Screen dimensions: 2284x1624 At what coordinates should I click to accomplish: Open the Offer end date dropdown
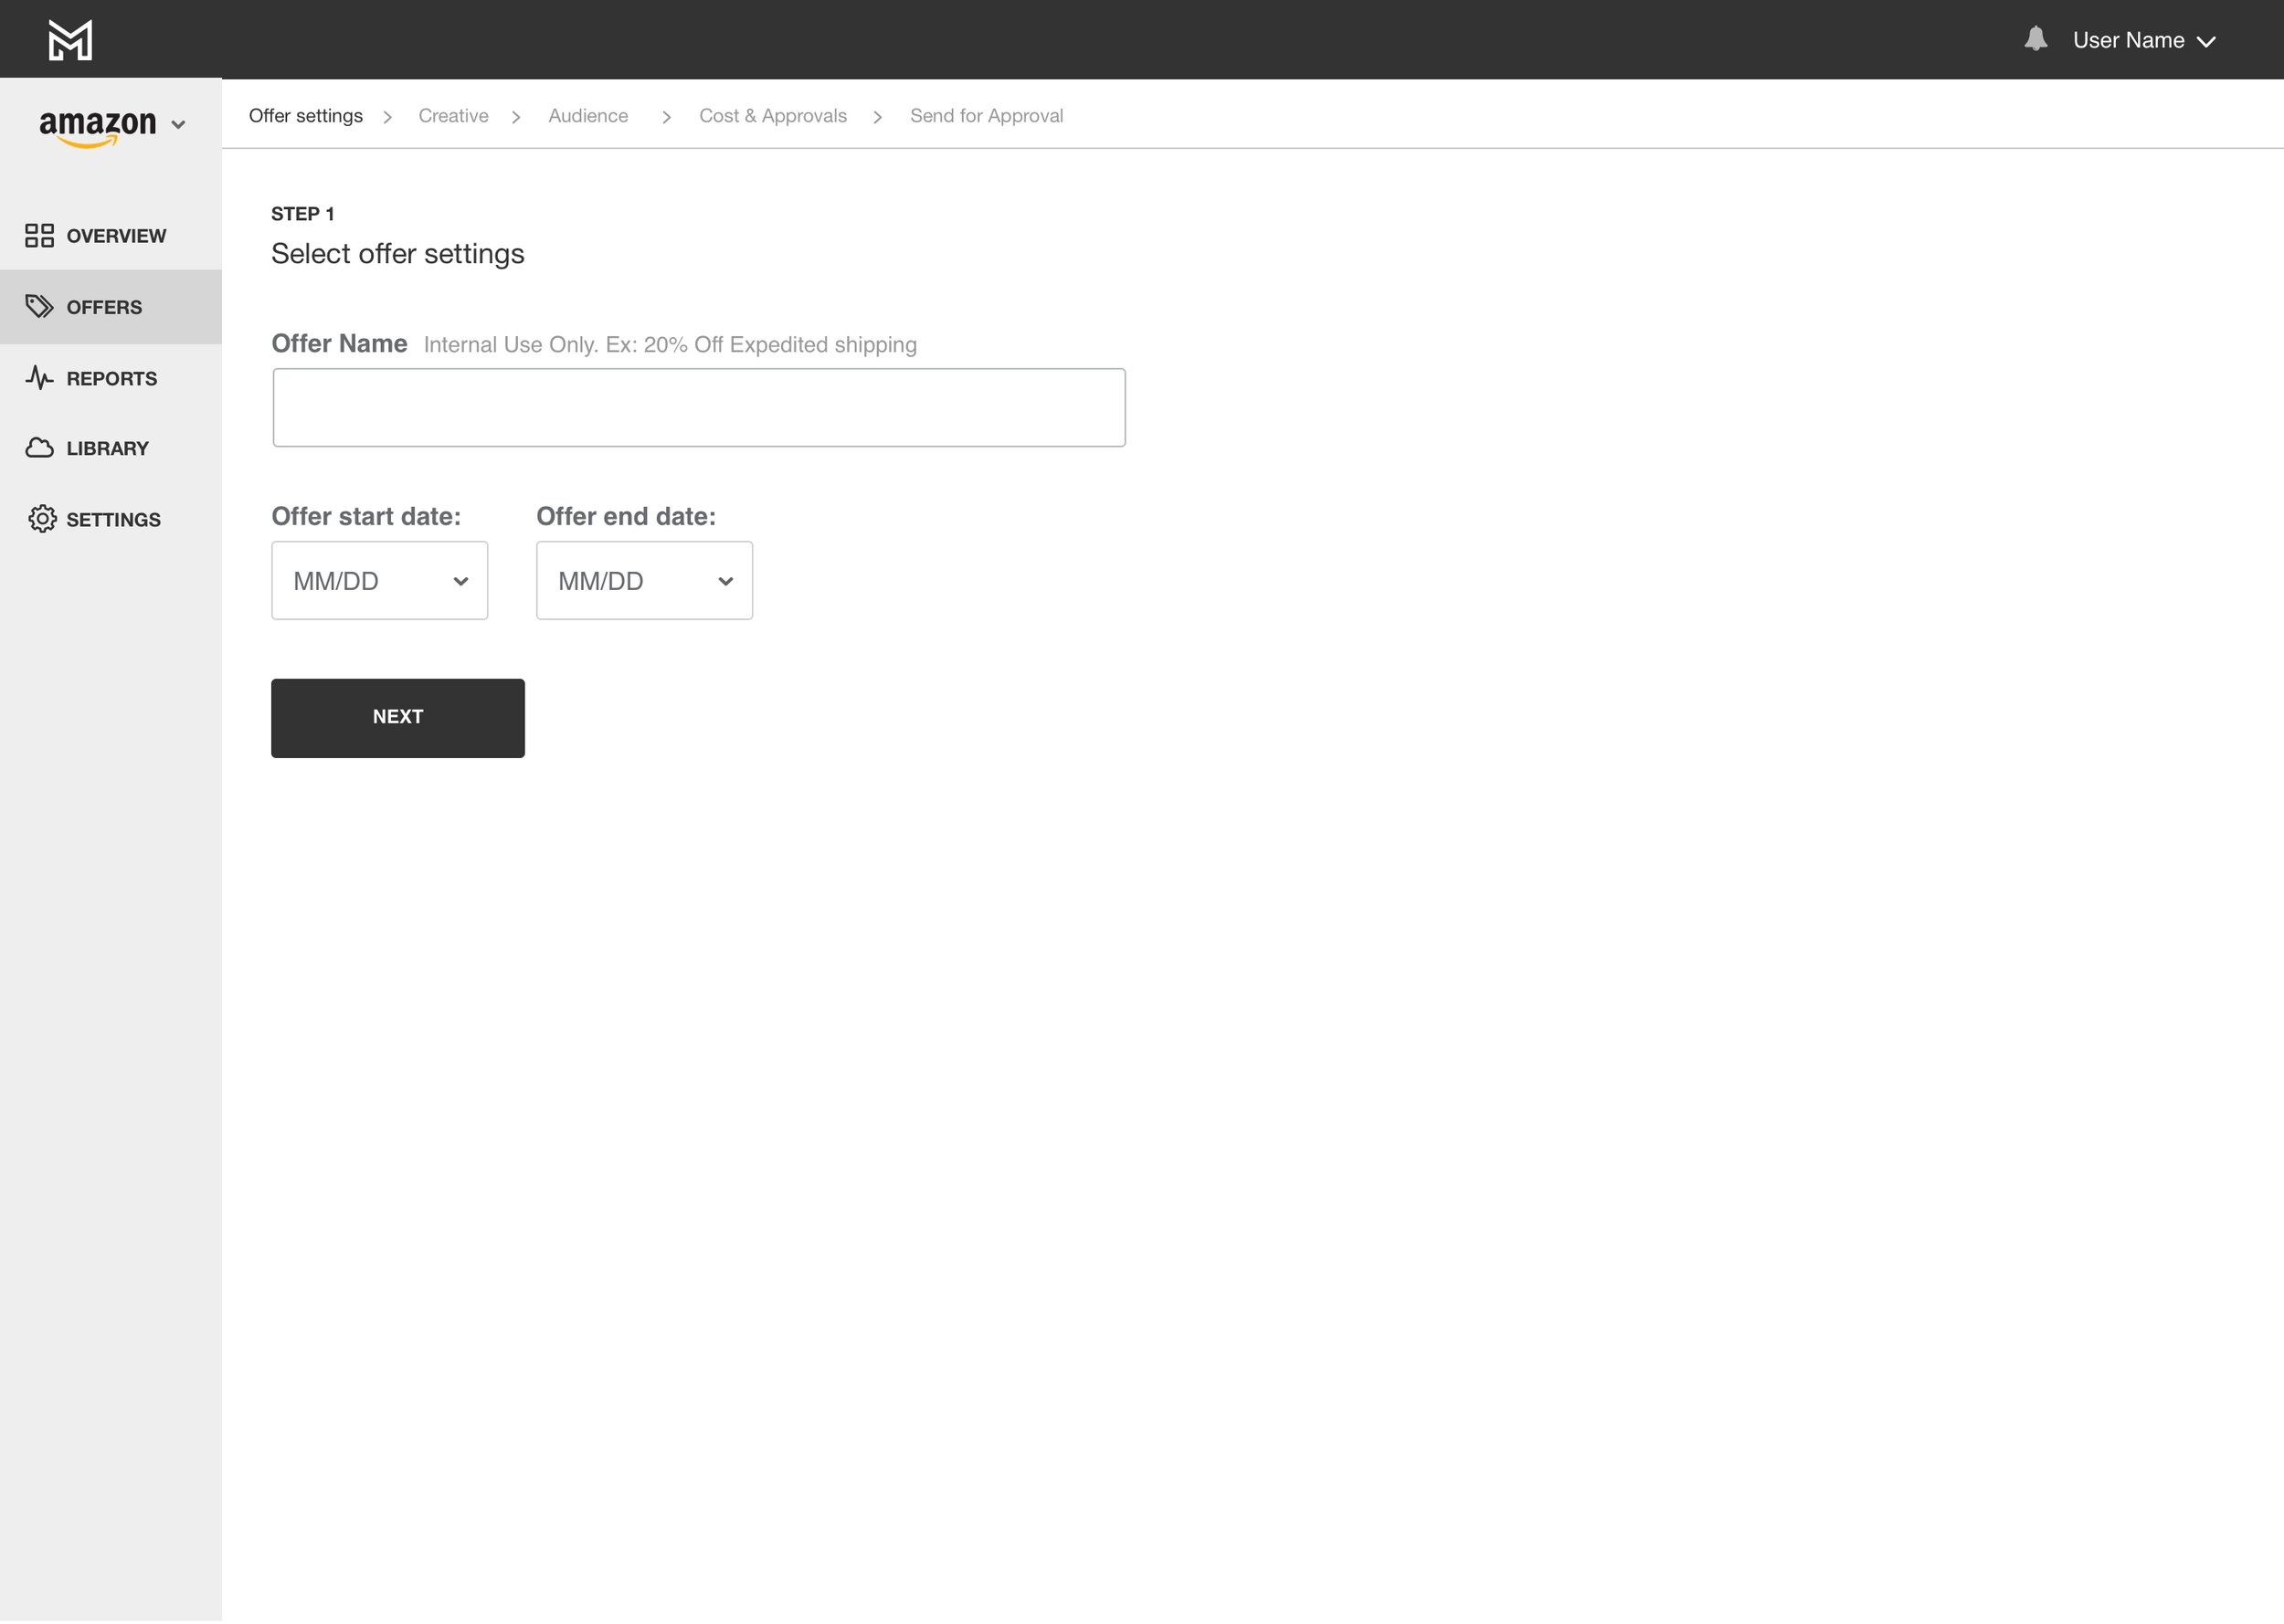pyautogui.click(x=645, y=581)
